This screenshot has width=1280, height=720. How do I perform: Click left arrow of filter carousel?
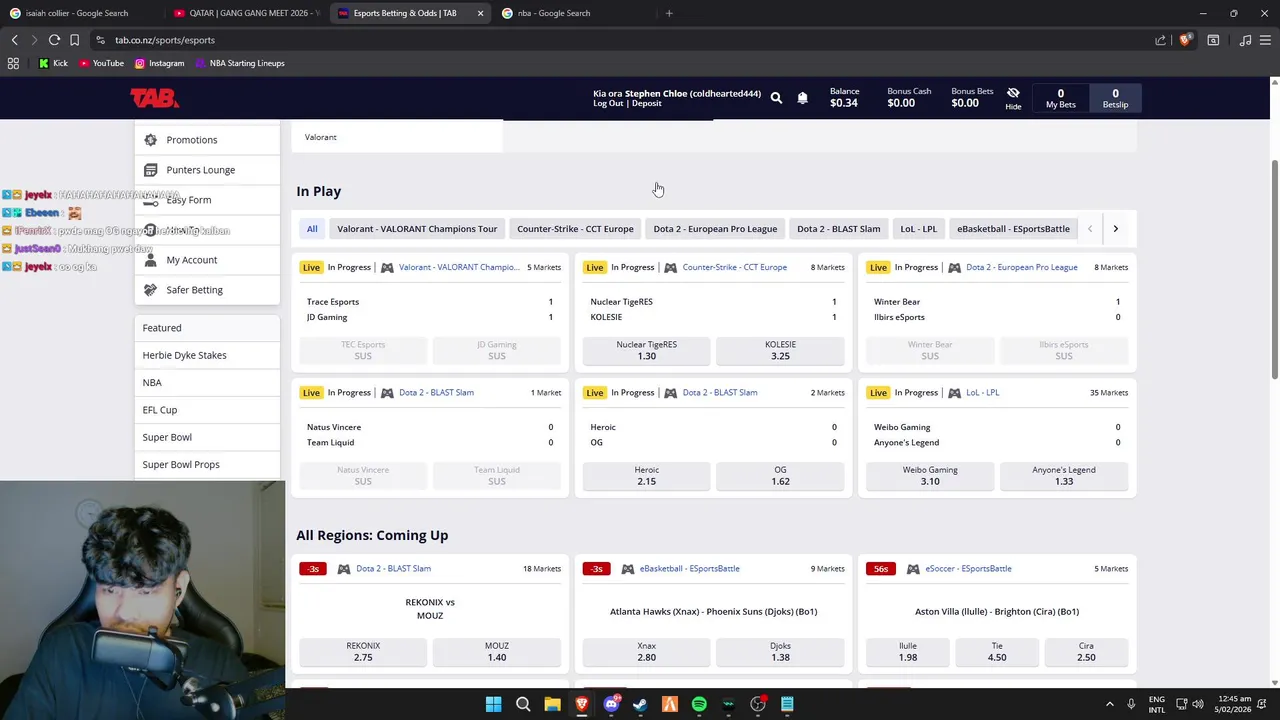[1090, 229]
